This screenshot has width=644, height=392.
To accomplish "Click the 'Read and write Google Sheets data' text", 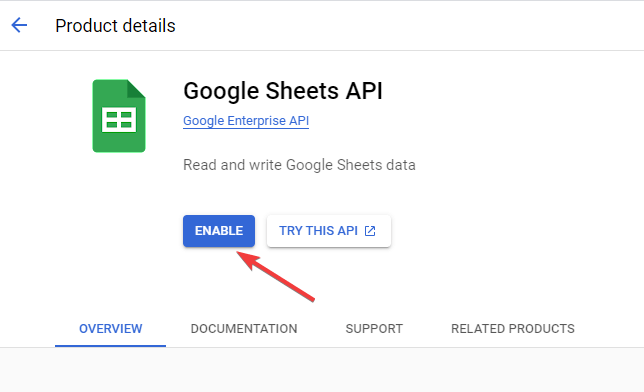I will [x=299, y=165].
